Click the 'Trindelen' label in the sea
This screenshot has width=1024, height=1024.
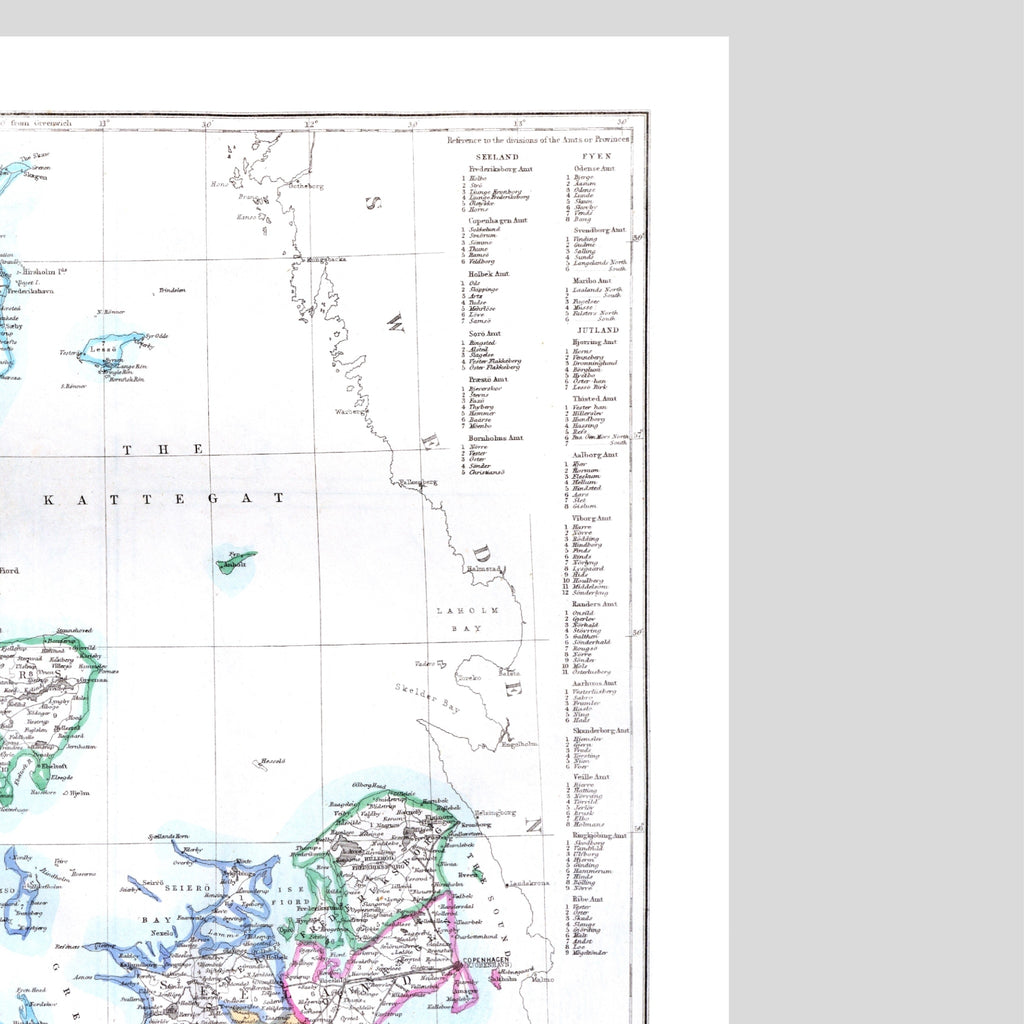(x=172, y=290)
